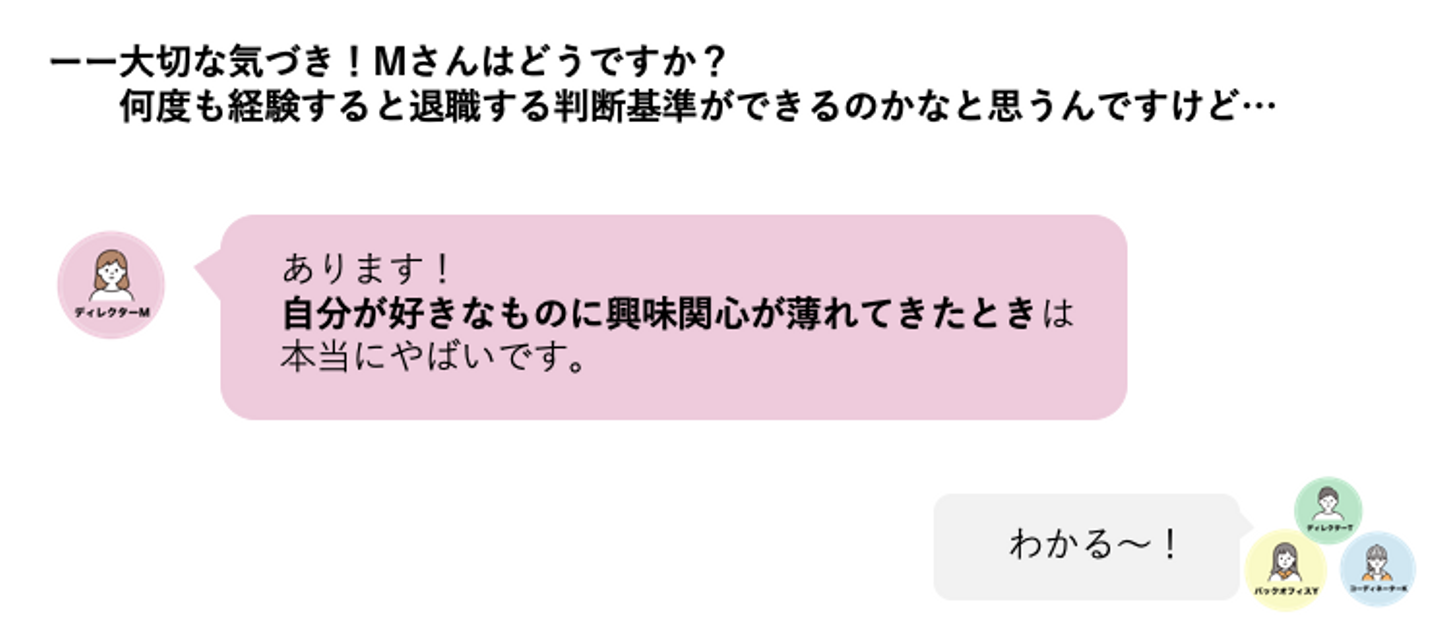Select the 本当にやばいです。 text line
1440x626 pixels.
click(x=432, y=359)
